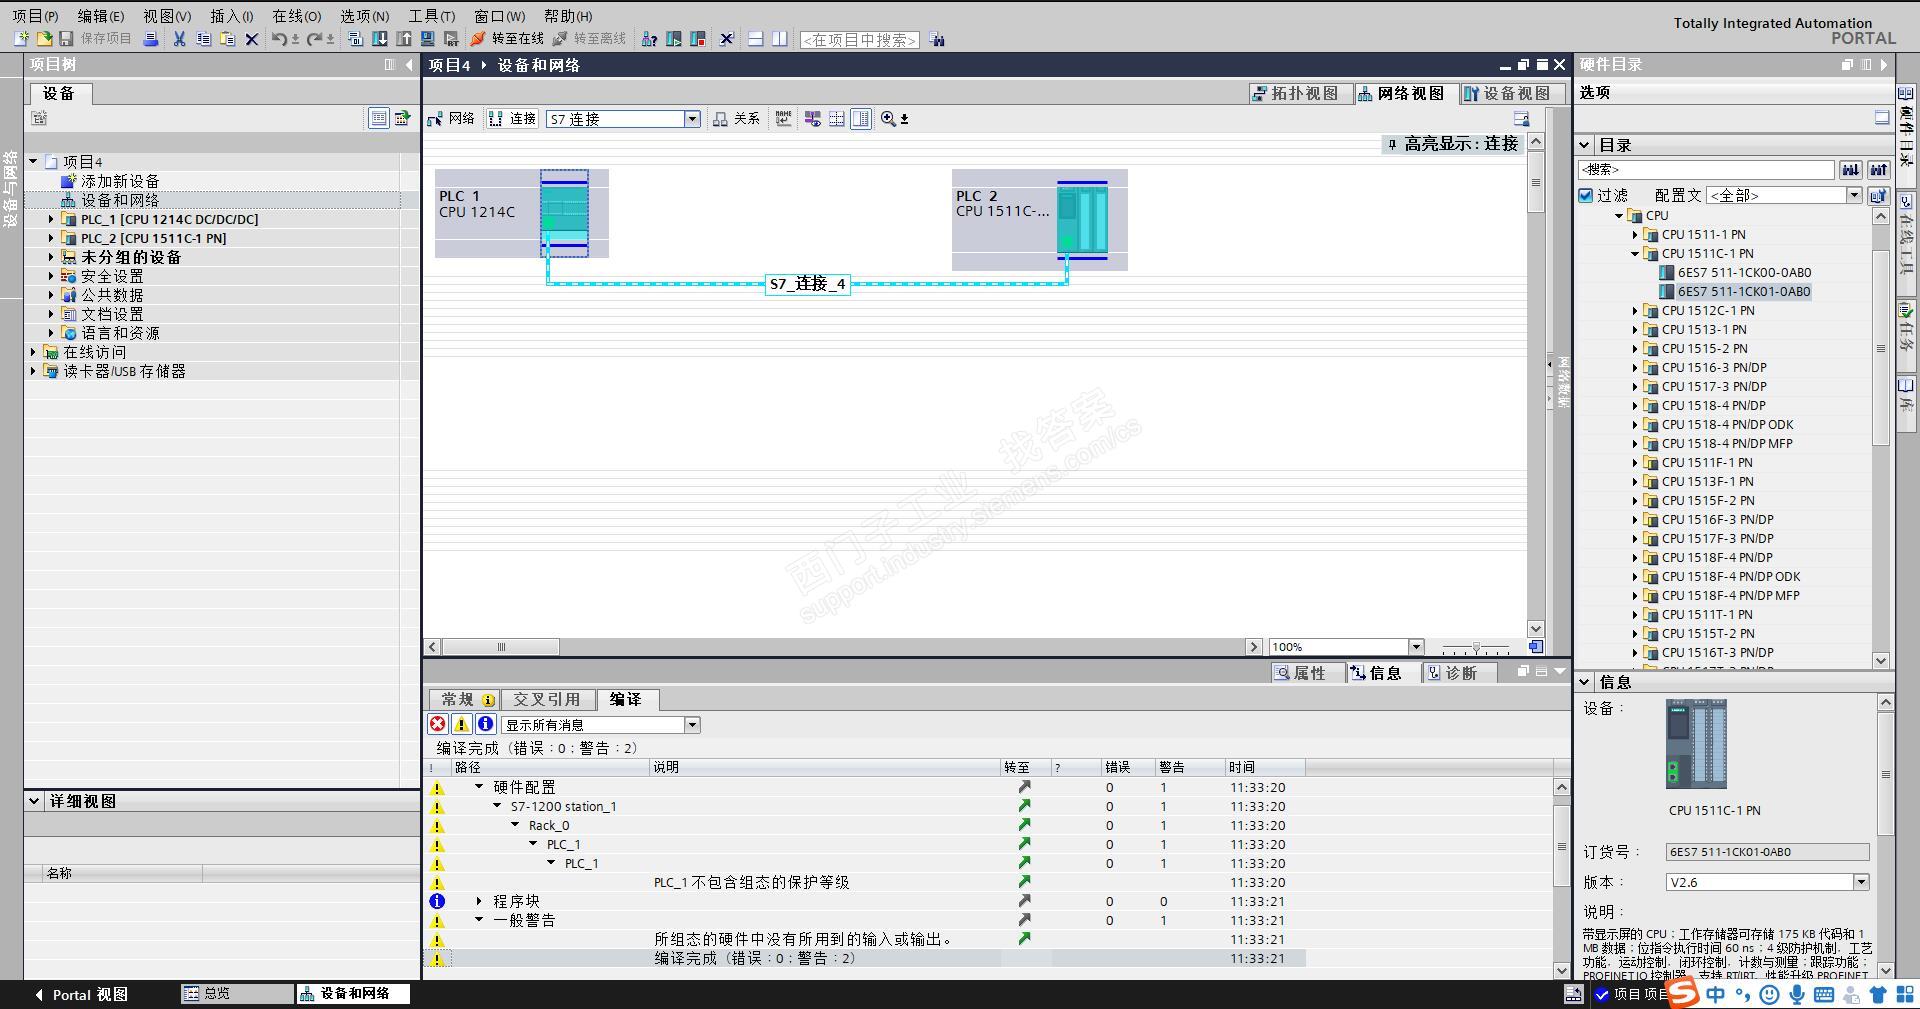Toggle the 网络 network mode button
This screenshot has width=1920, height=1009.
point(451,119)
